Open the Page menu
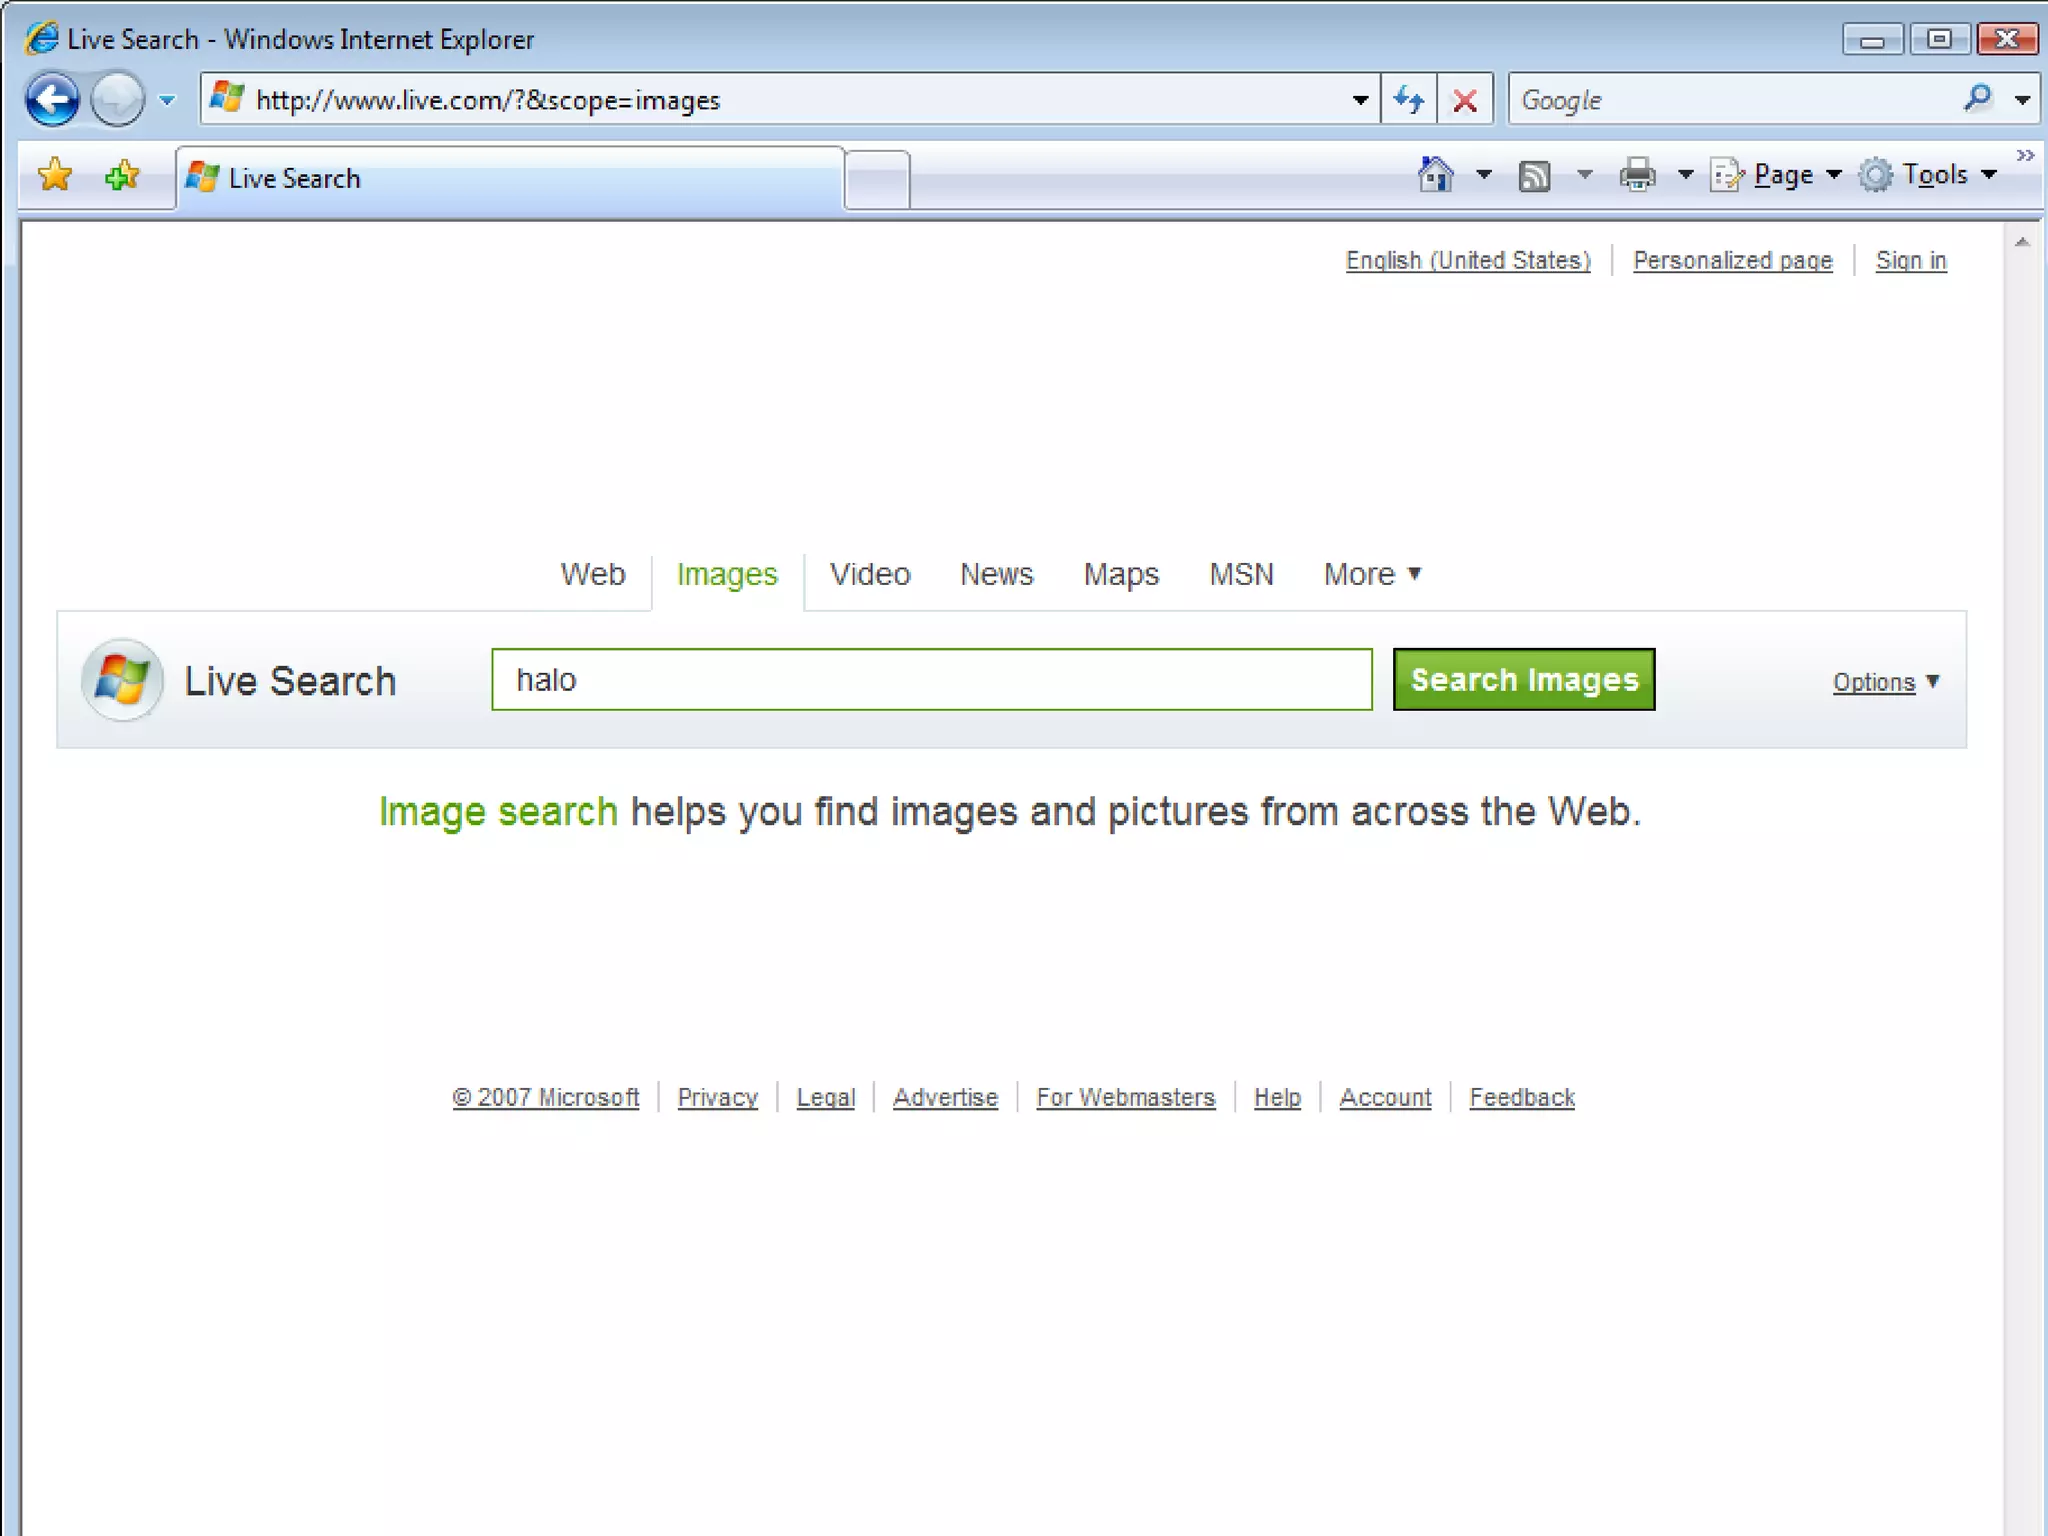The image size is (2048, 1536). coord(1776,175)
